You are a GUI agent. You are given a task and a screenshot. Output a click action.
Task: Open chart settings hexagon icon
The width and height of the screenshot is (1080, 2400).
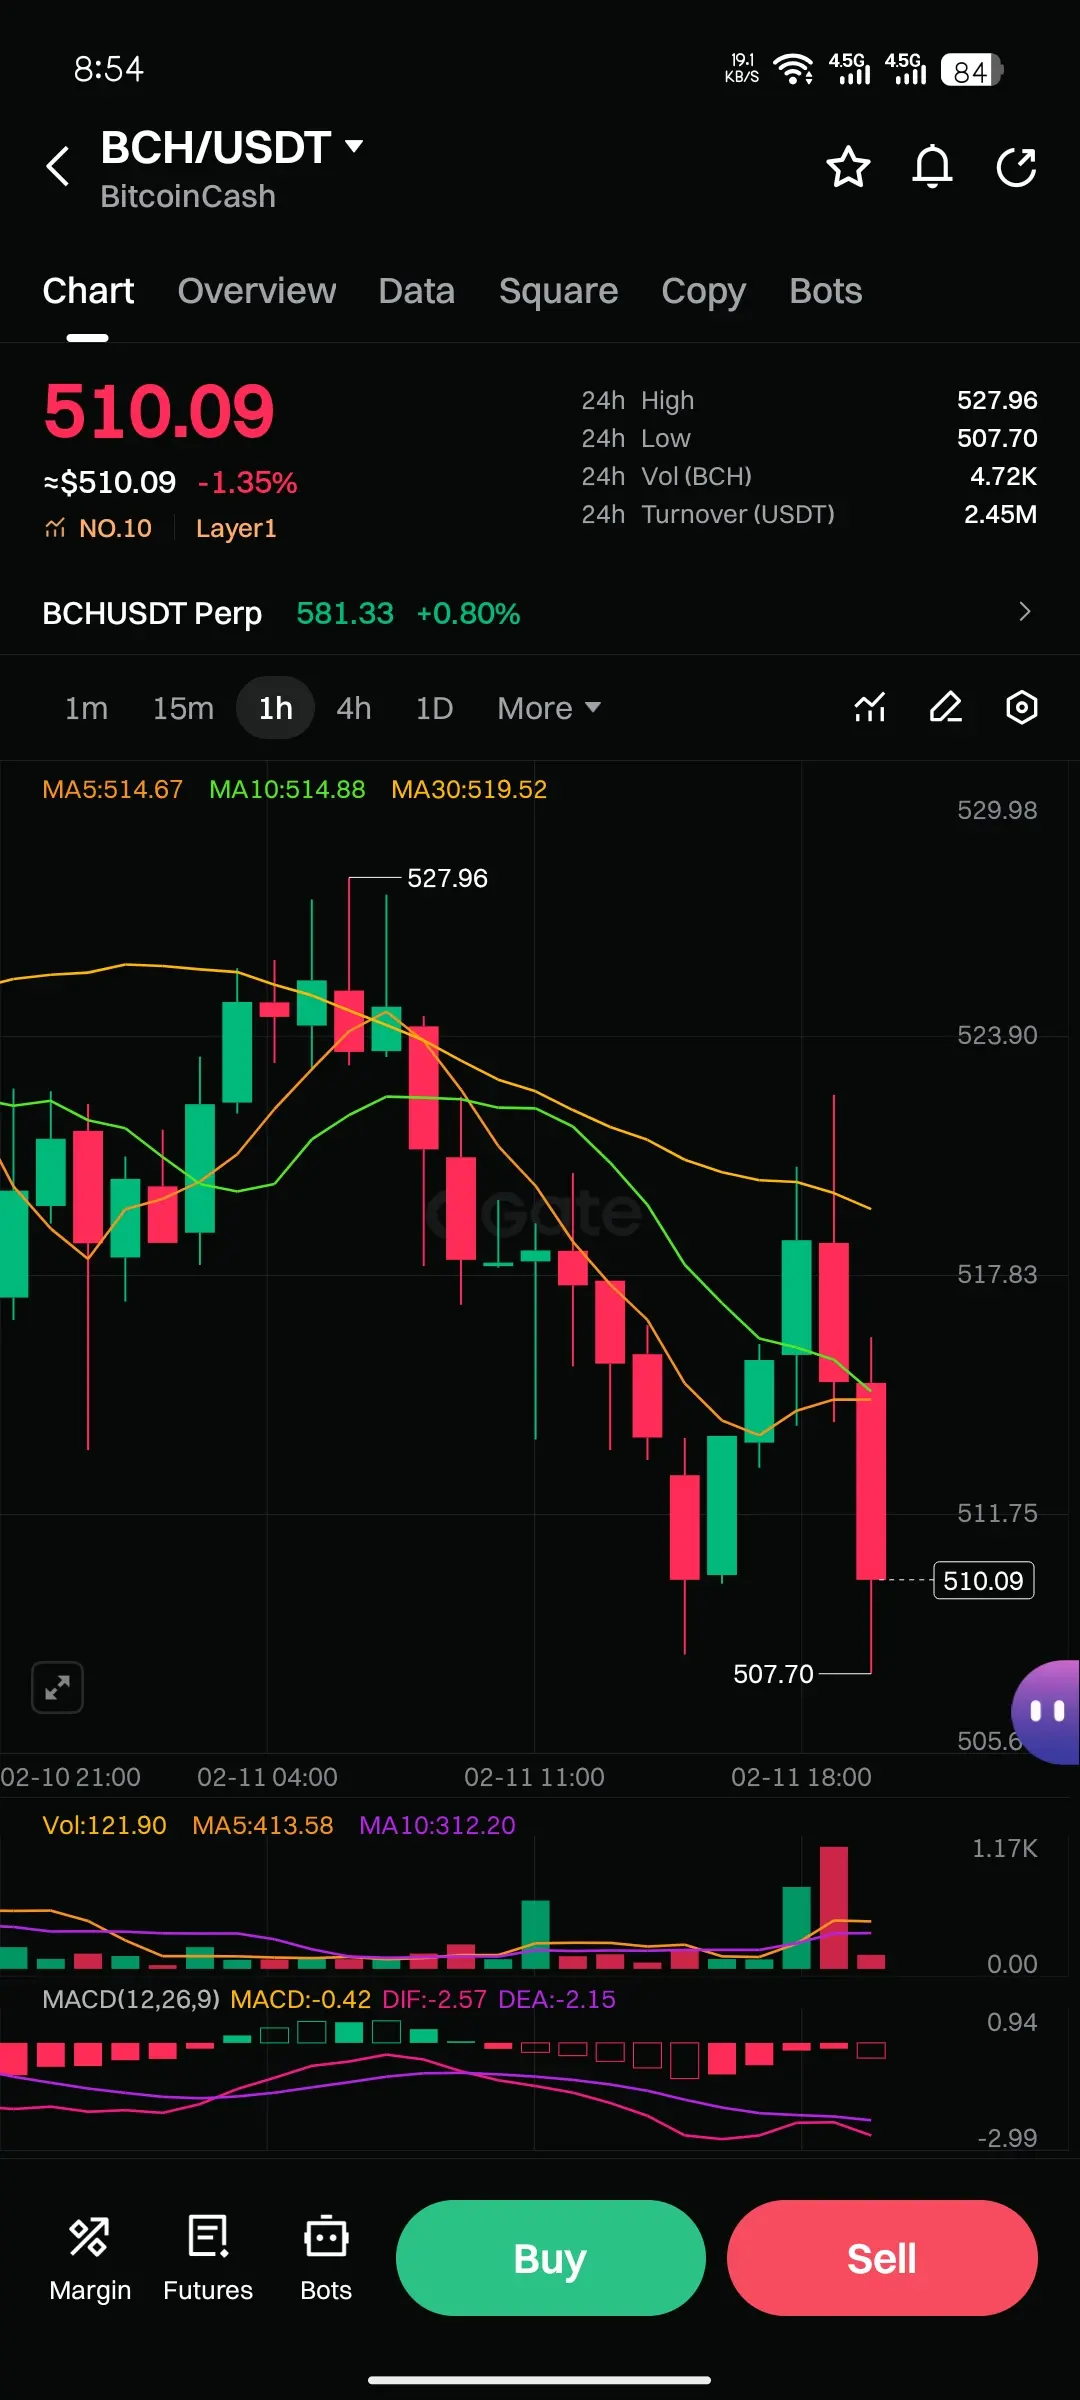click(x=1021, y=707)
